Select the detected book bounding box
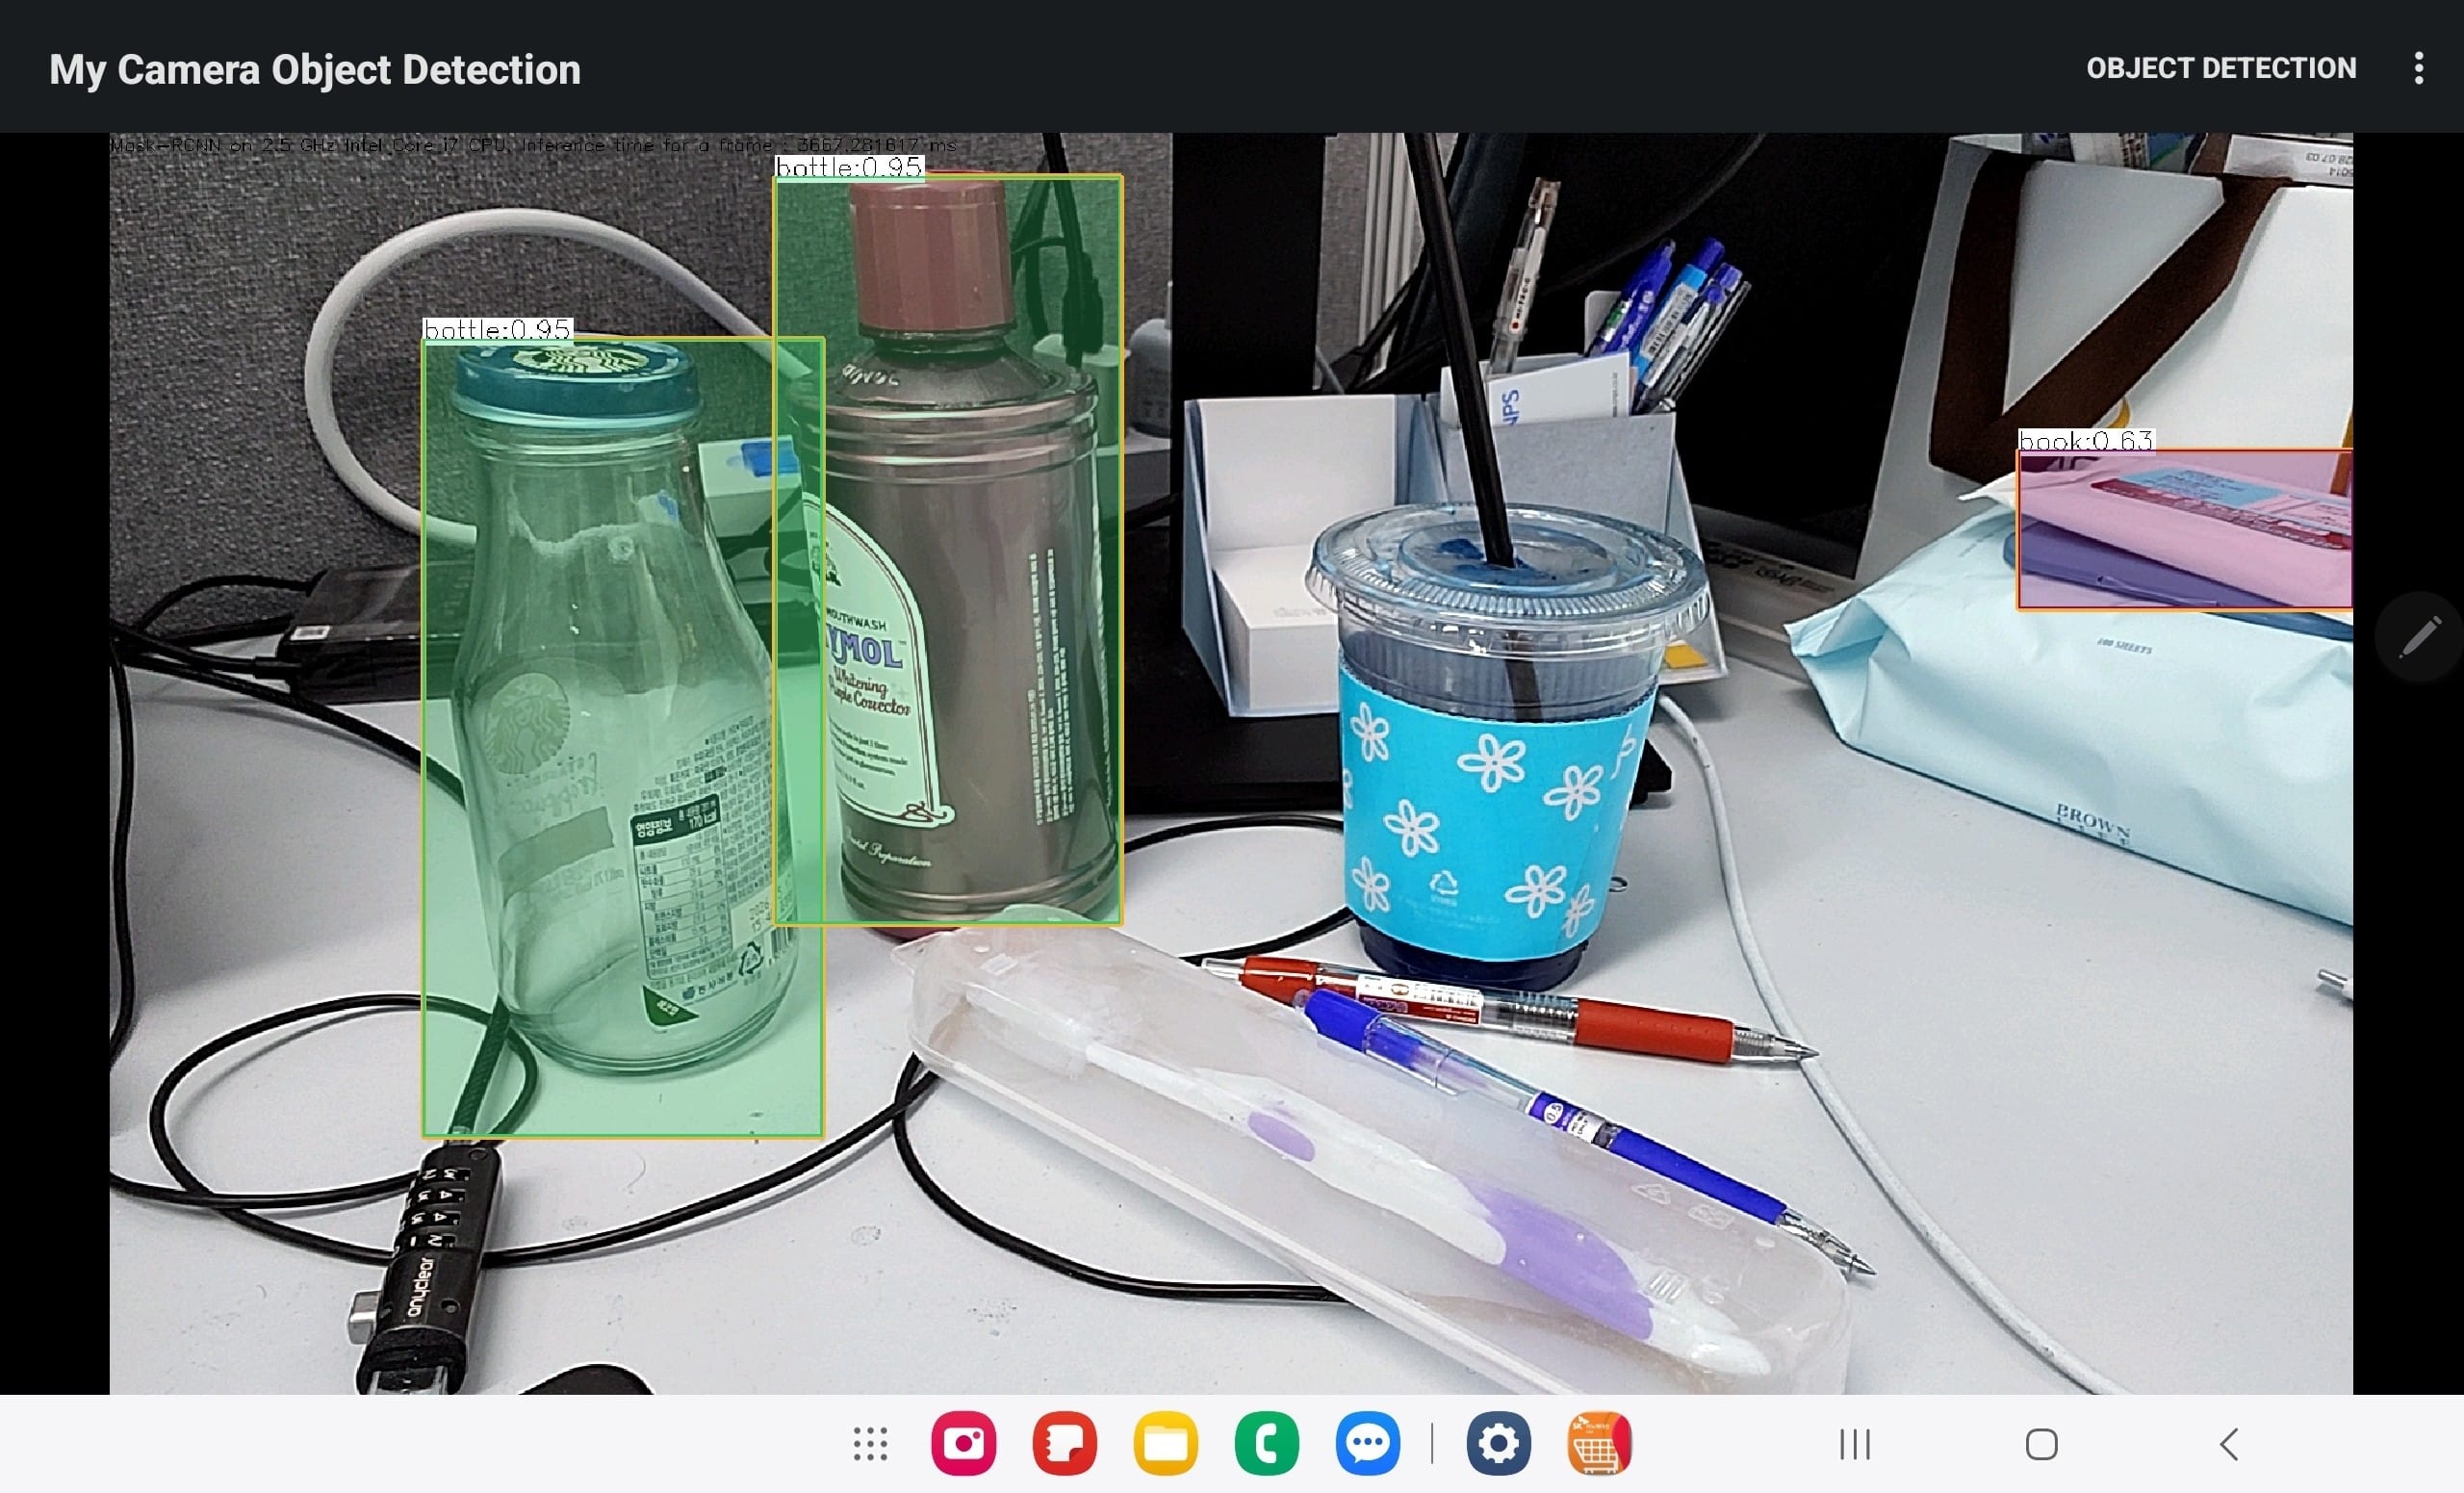The width and height of the screenshot is (2464, 1493). pyautogui.click(x=2184, y=530)
